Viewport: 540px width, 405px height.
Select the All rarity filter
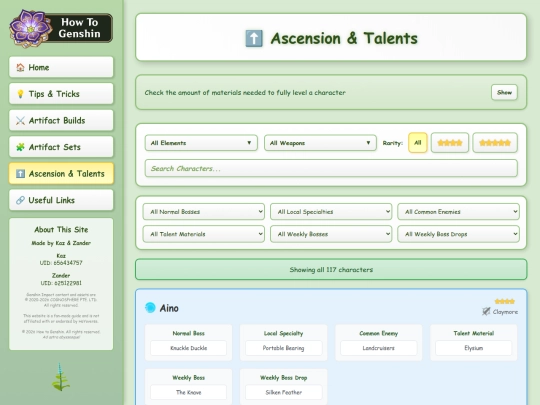(417, 143)
